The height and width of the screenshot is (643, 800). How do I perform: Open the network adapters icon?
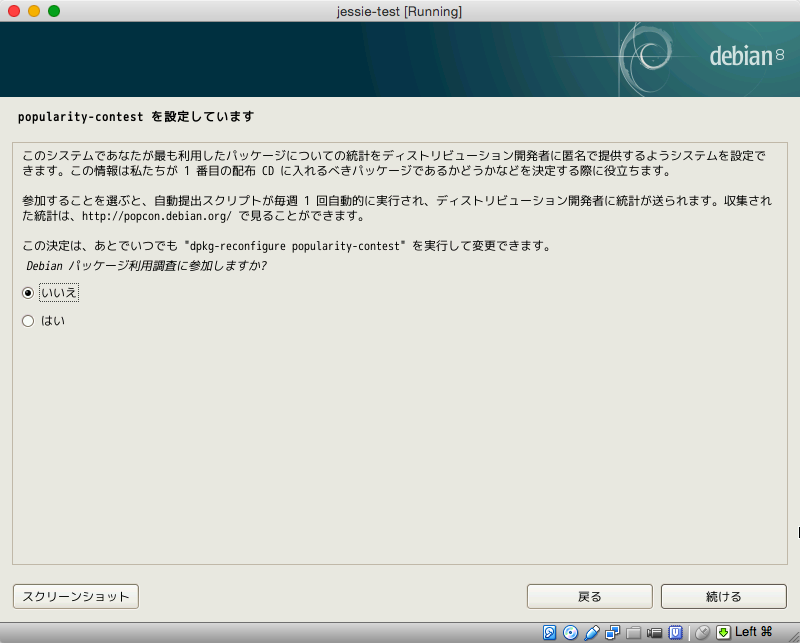[612, 632]
